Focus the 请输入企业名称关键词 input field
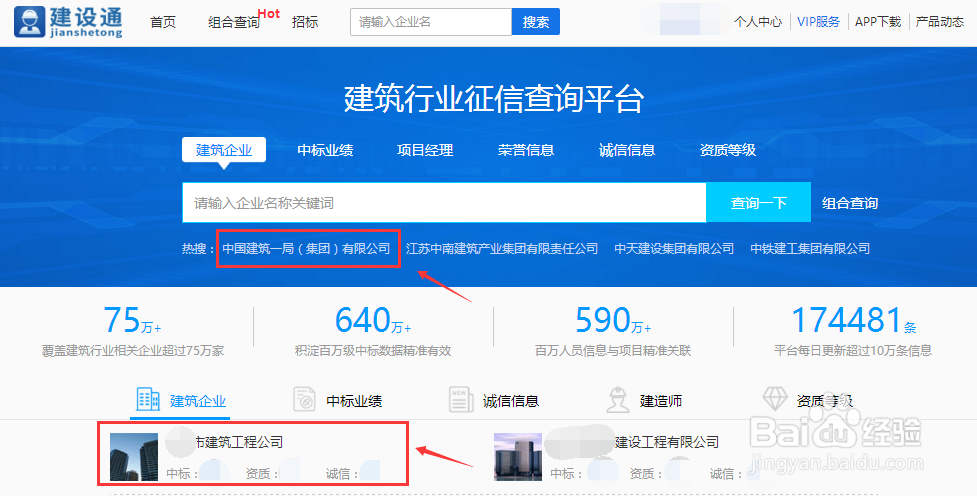 pyautogui.click(x=444, y=203)
